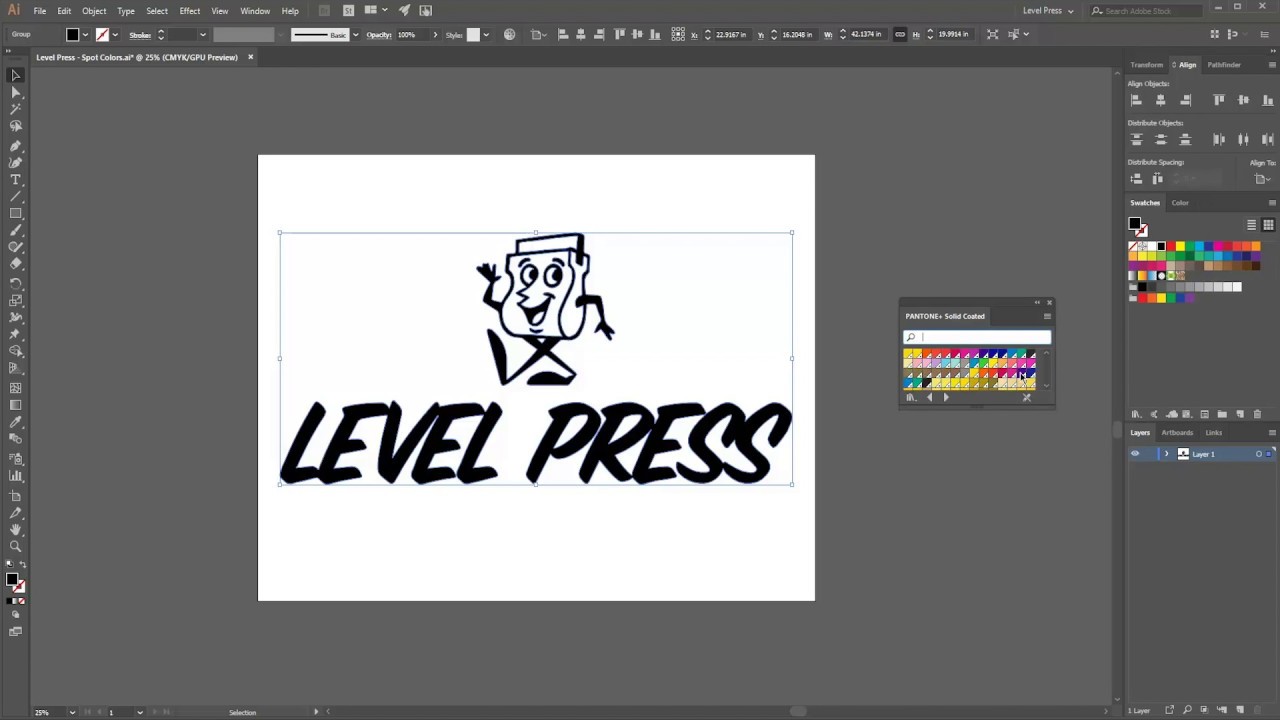1280x720 pixels.
Task: Click Horizontal Align Center in Align panel
Action: 1160,100
